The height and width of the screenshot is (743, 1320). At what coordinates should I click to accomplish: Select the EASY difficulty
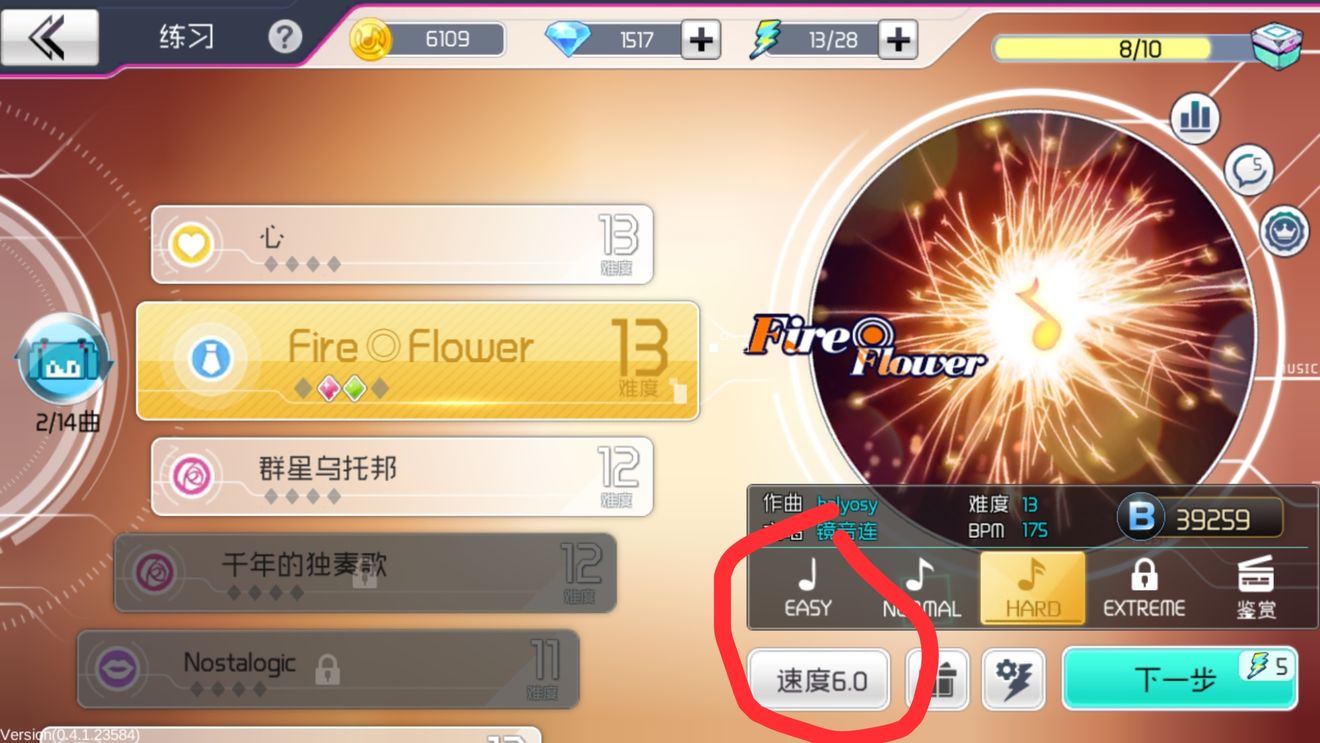808,588
